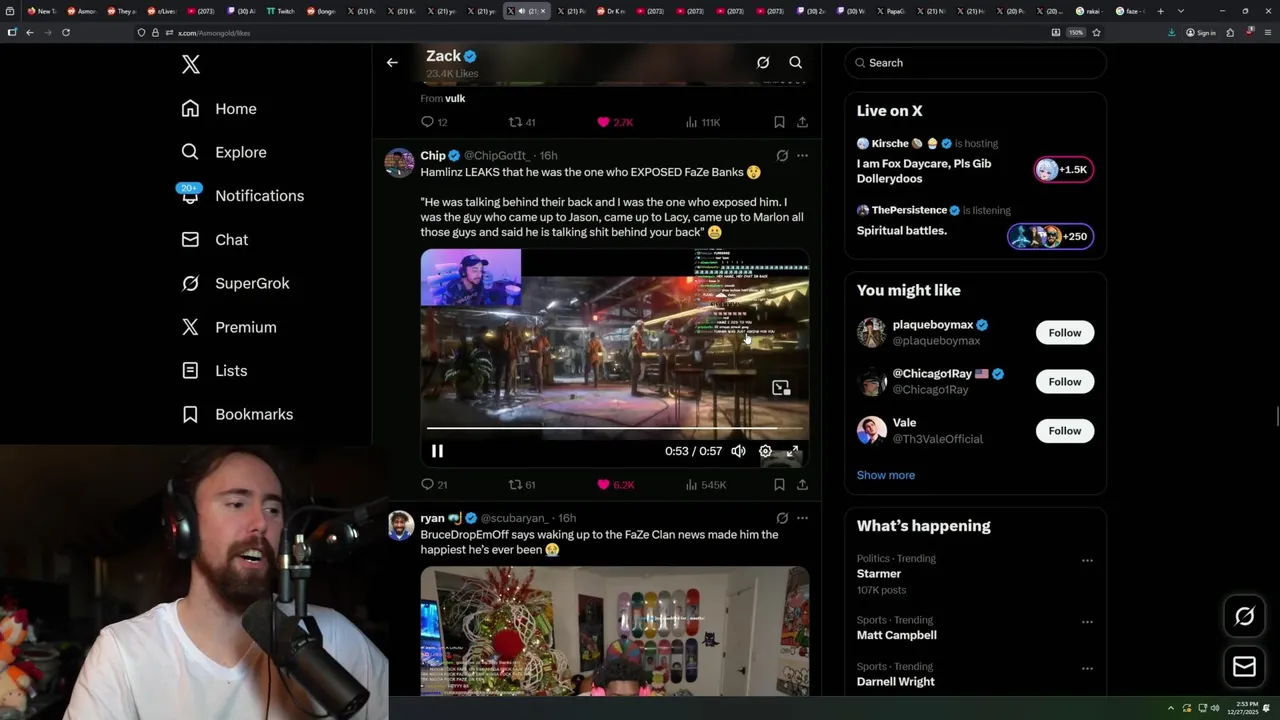Open more options on Chip's post
Image resolution: width=1280 pixels, height=720 pixels.
[x=802, y=156]
